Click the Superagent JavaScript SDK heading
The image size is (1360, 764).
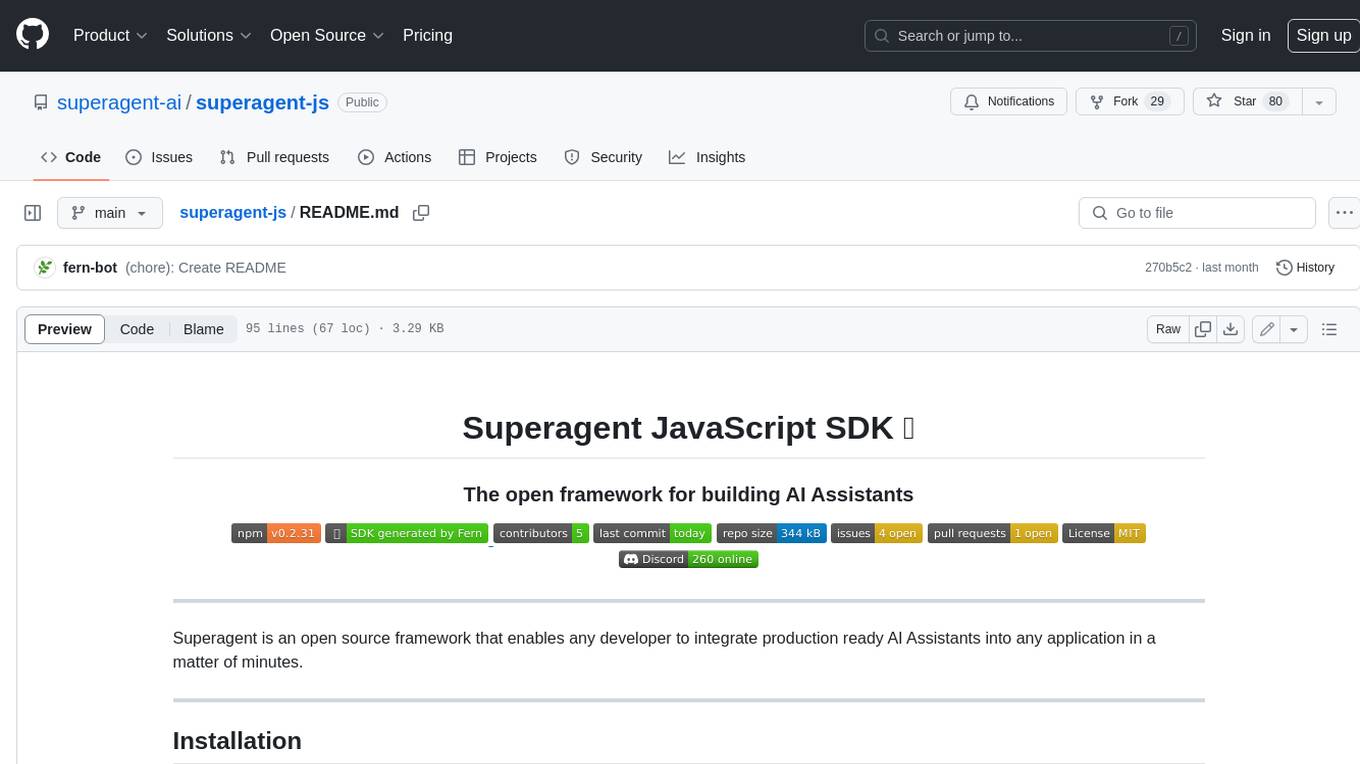click(x=689, y=428)
